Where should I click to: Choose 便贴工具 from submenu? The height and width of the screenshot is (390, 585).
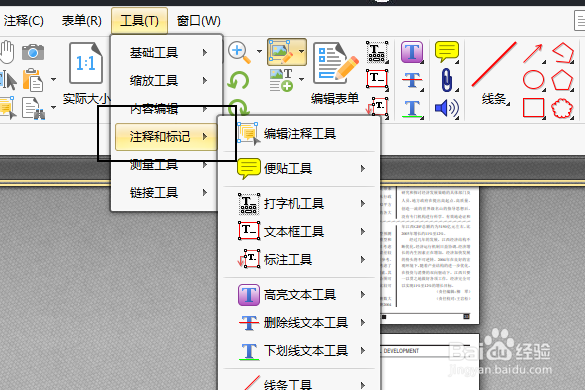299,169
